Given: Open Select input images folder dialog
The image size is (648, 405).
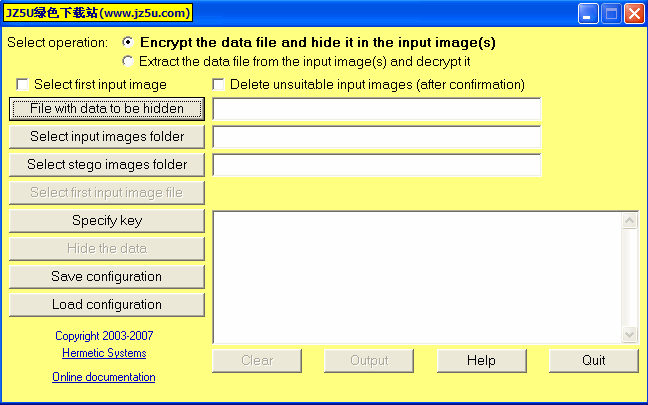Looking at the screenshot, I should (107, 137).
